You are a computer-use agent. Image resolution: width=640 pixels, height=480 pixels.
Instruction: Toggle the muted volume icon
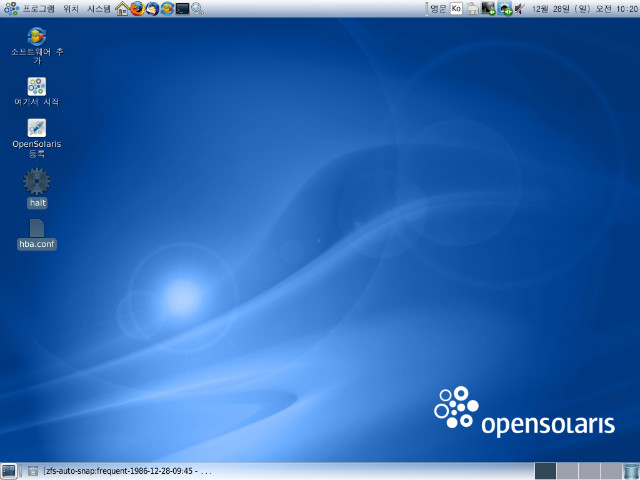pos(519,9)
